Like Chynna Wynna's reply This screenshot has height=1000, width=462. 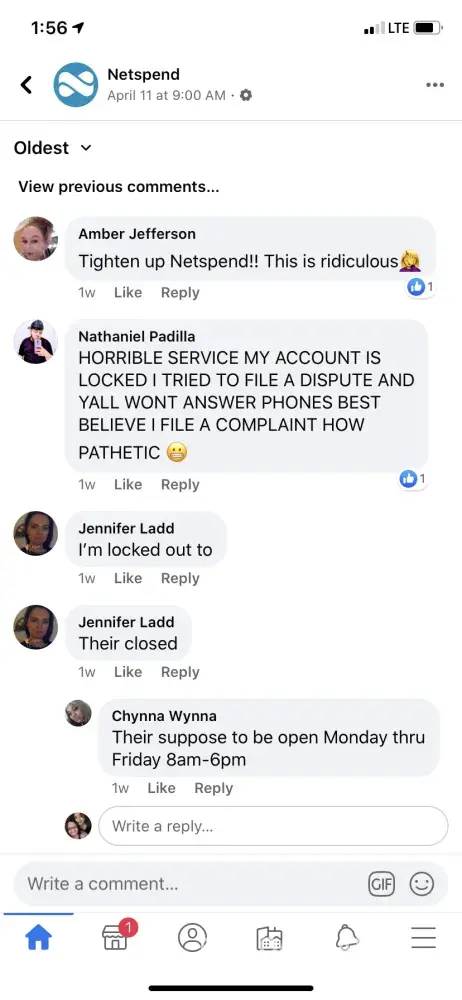coord(161,788)
